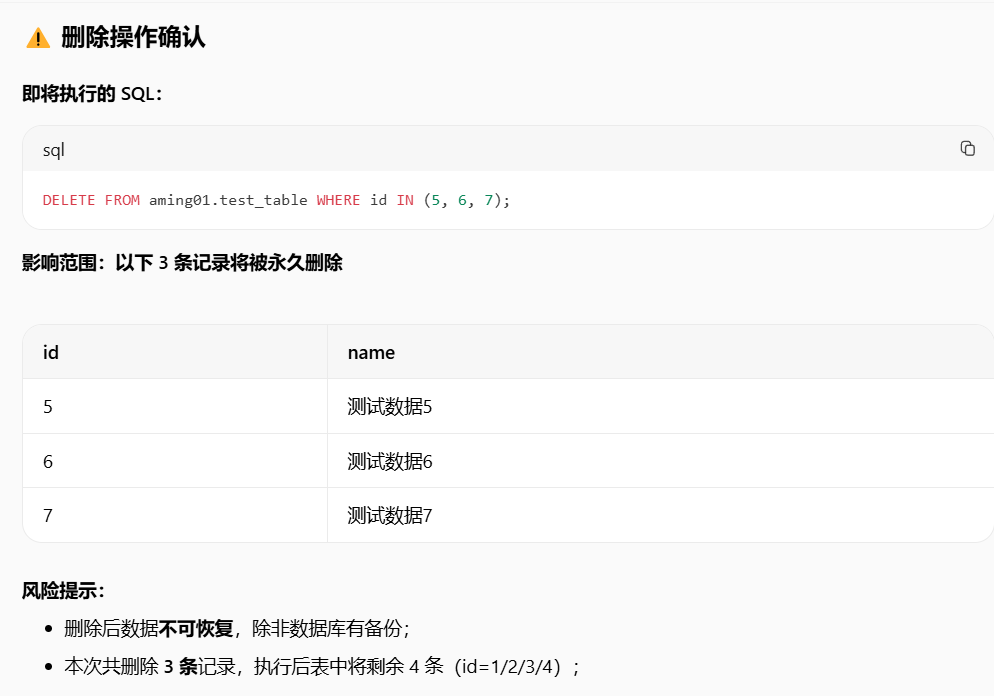The width and height of the screenshot is (994, 696).
Task: Click the '(id=1/2/3/4)' remaining ids text
Action: (x=507, y=666)
